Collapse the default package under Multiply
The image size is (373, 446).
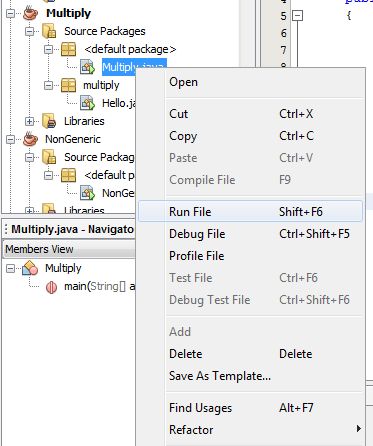click(x=49, y=49)
